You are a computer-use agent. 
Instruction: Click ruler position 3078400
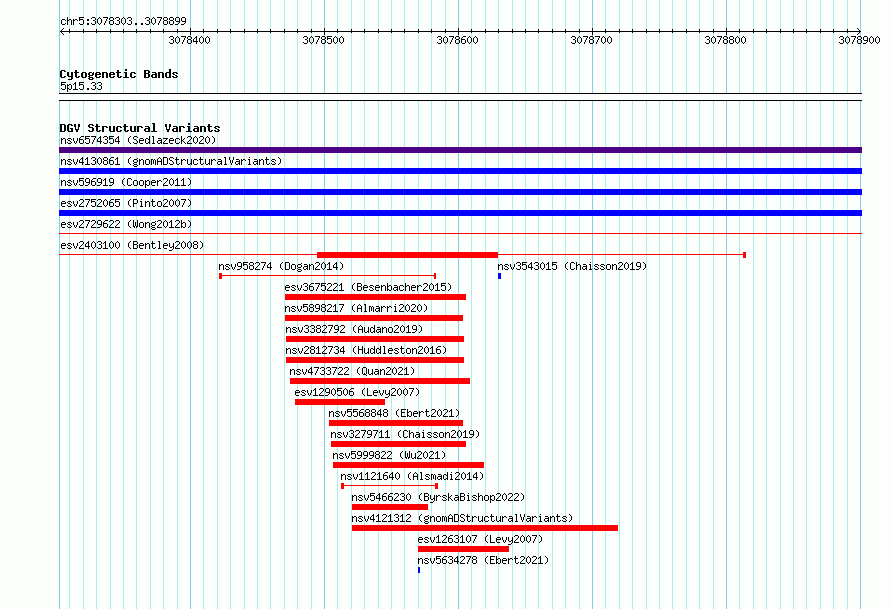(190, 40)
